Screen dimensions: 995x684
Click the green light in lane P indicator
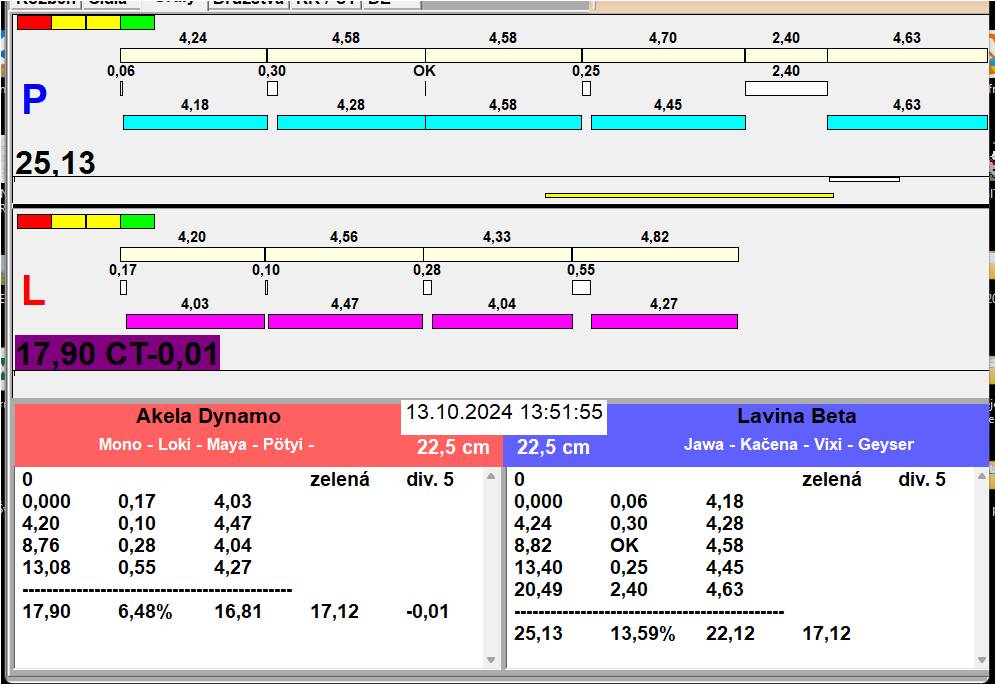point(137,22)
